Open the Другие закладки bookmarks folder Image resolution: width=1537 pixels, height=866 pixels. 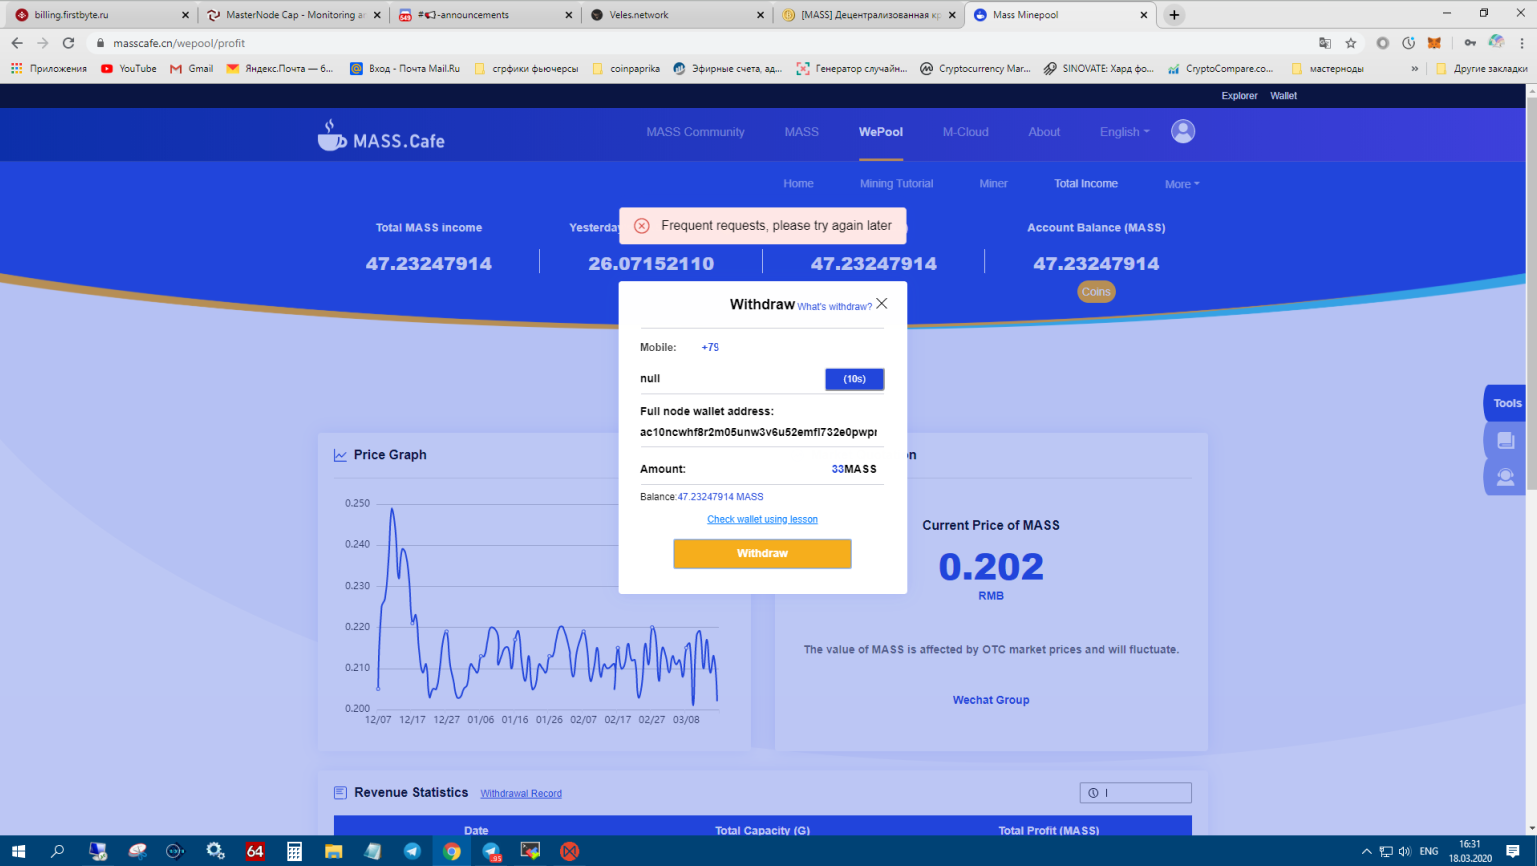1481,69
